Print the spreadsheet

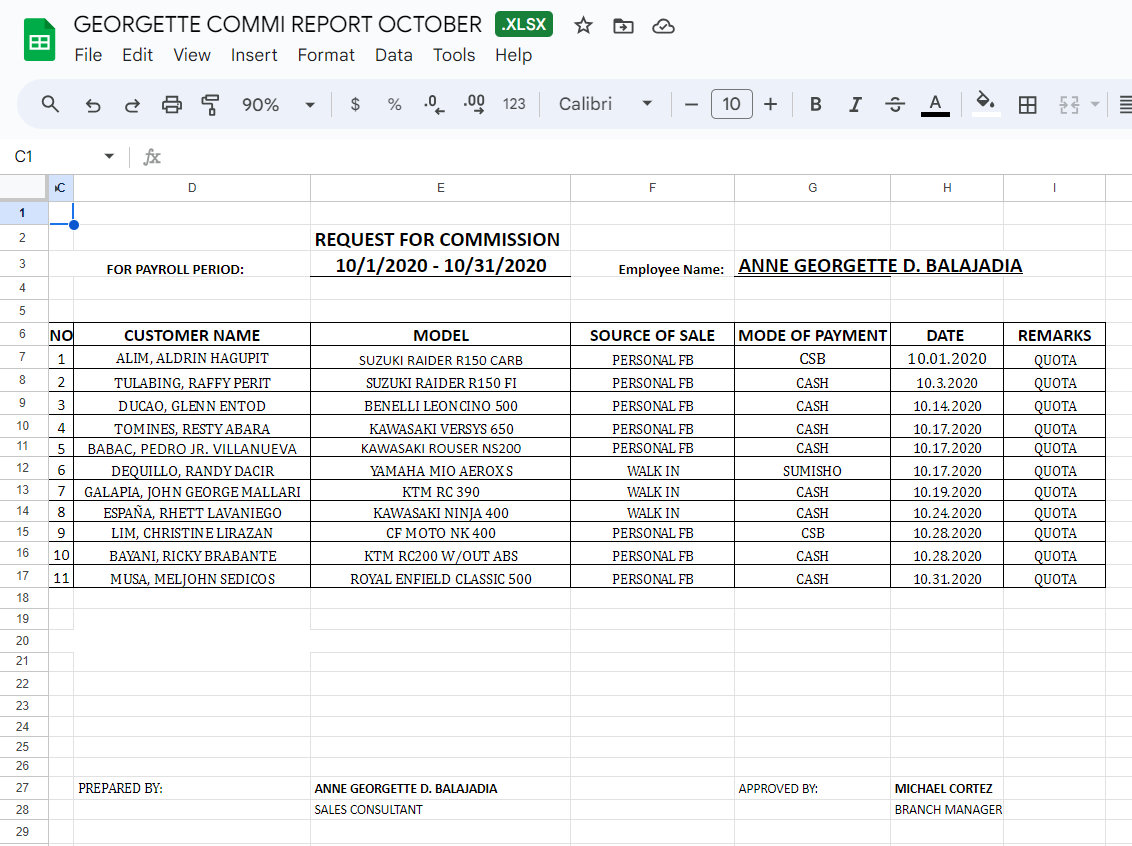171,105
